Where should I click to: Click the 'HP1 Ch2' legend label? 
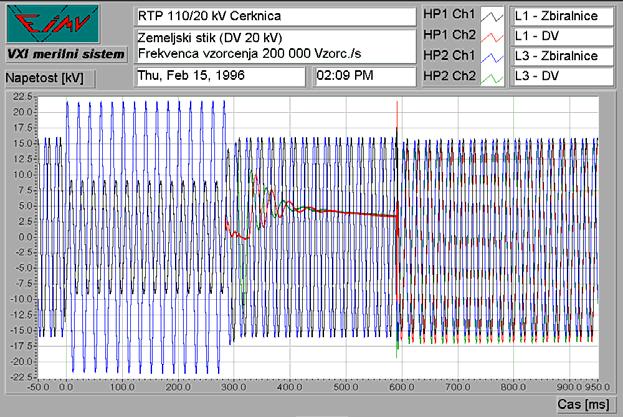click(449, 35)
